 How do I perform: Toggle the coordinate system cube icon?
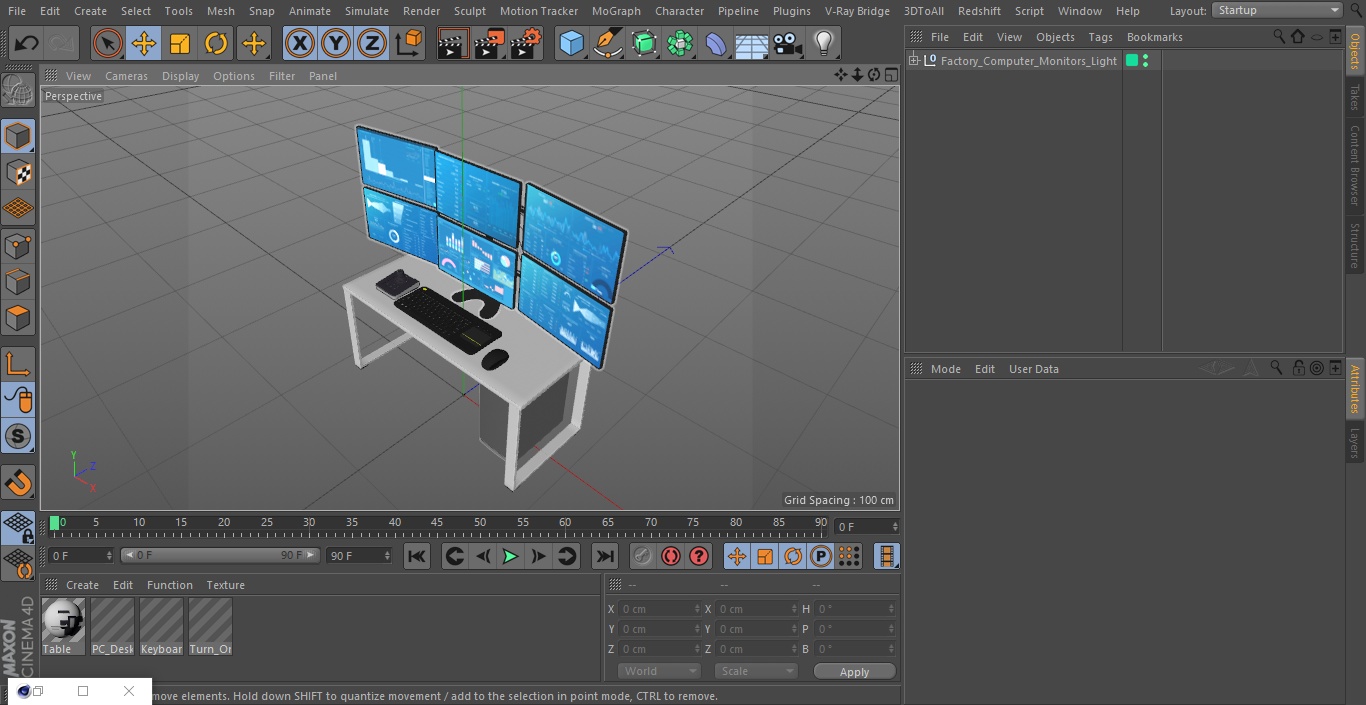point(408,43)
